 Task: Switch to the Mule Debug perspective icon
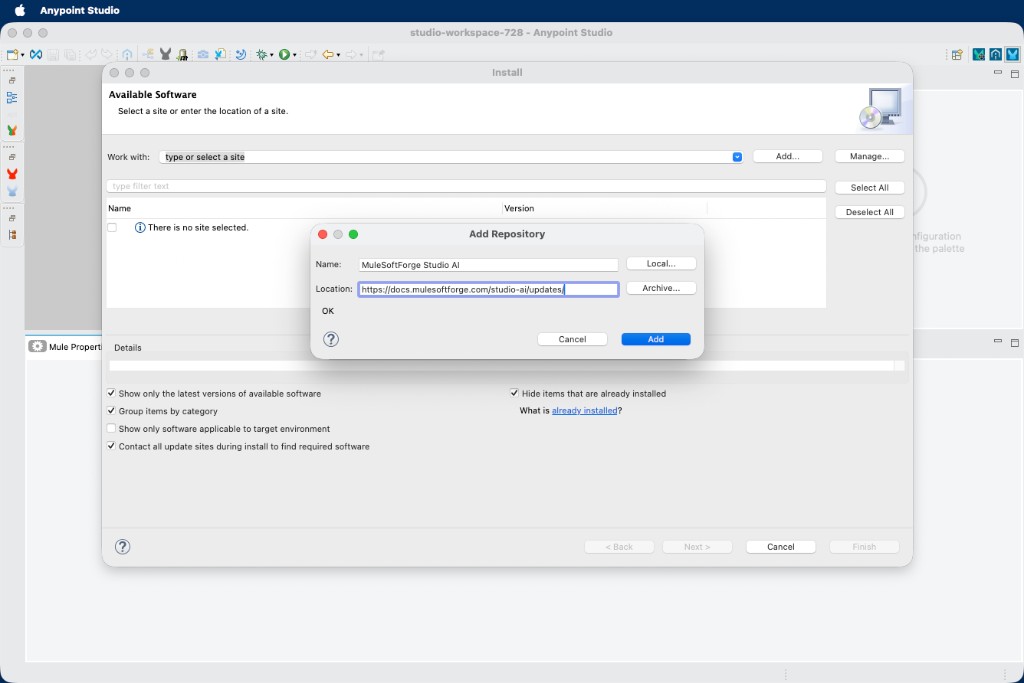click(x=978, y=55)
